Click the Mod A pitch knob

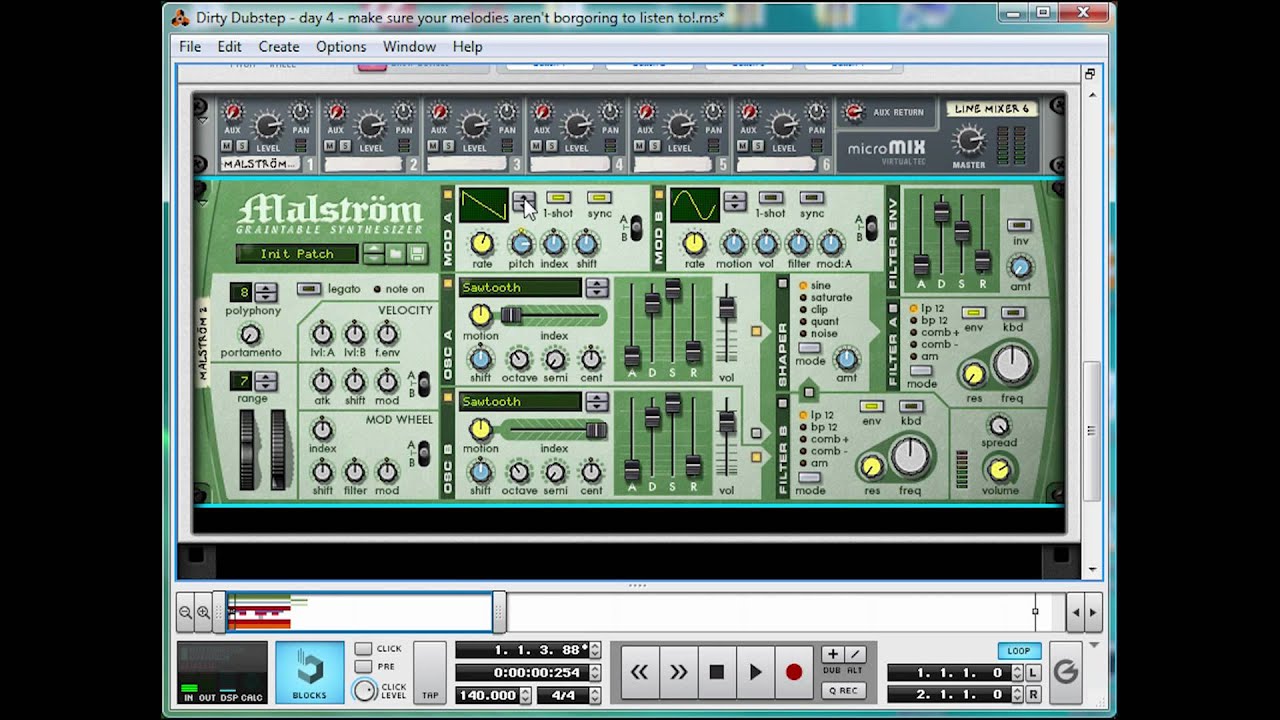(x=521, y=243)
